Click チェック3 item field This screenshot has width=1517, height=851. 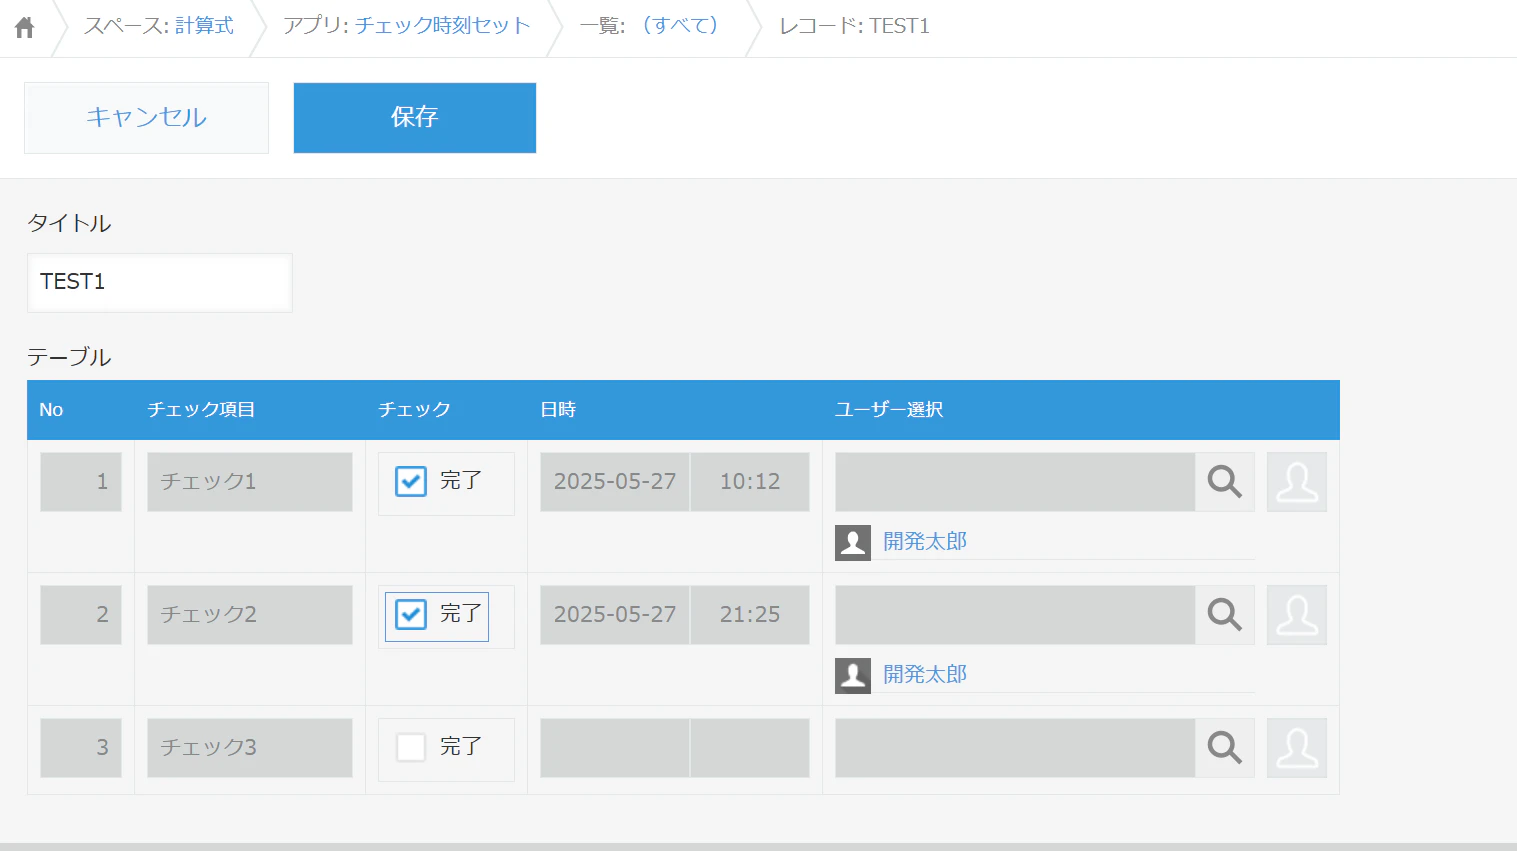point(250,748)
